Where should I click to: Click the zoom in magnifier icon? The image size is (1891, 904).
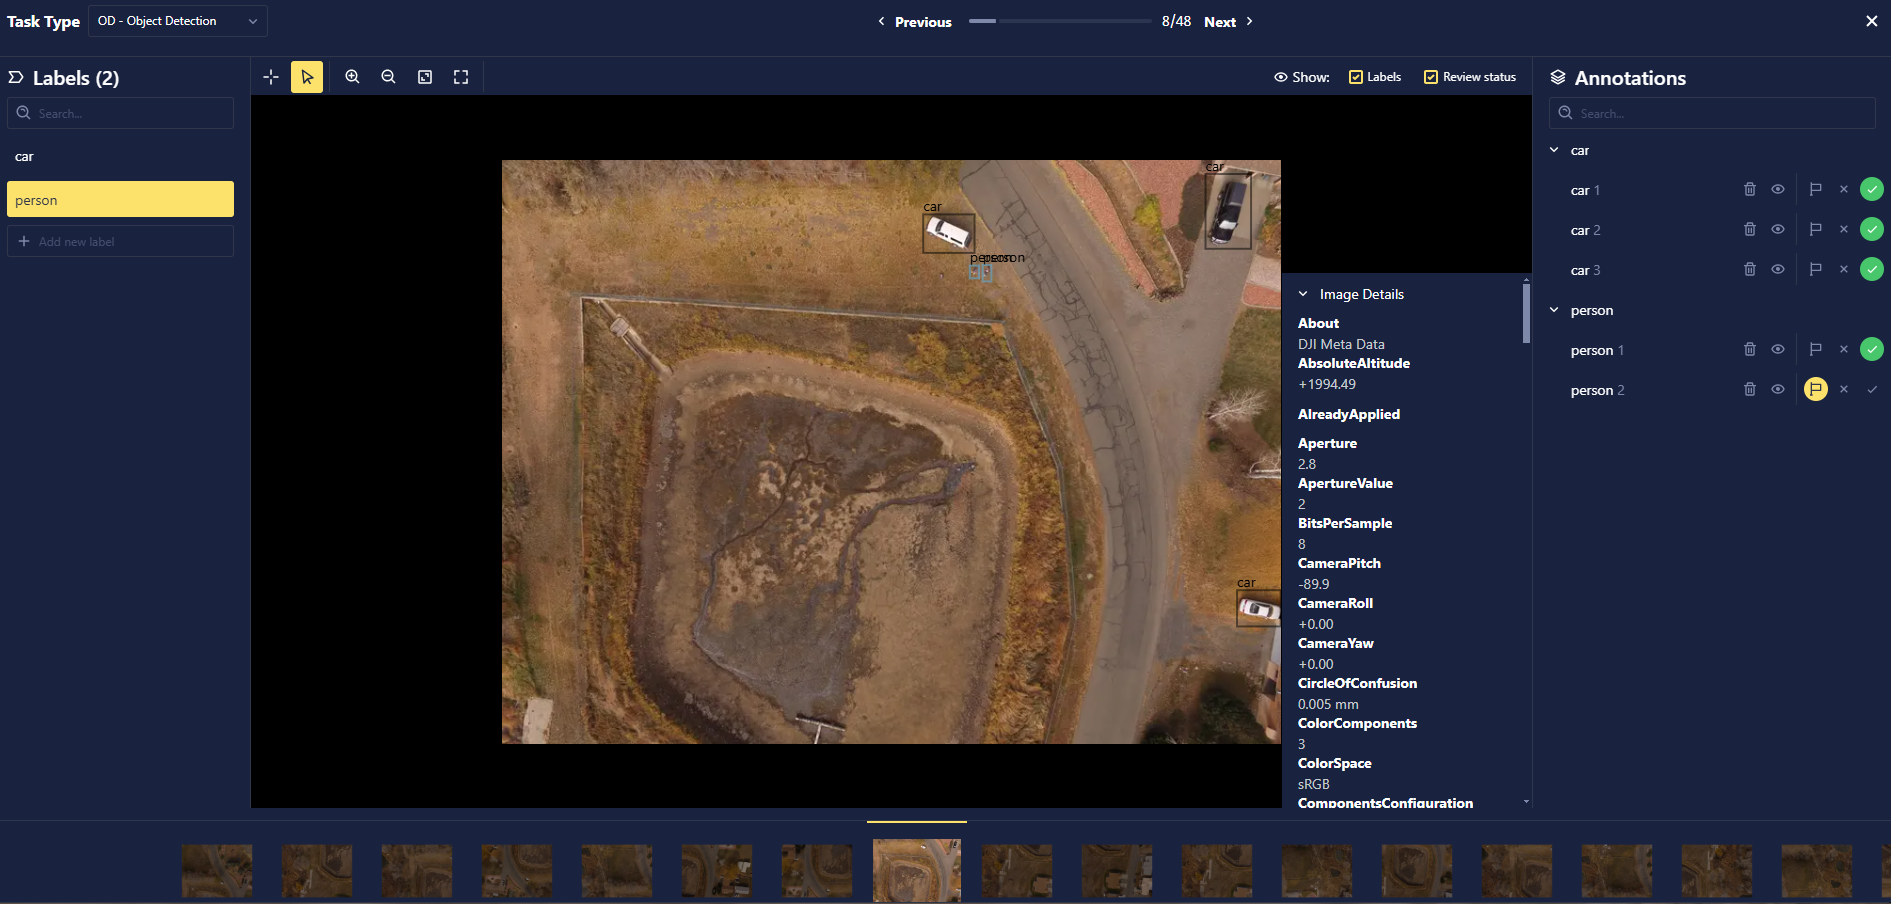coord(352,77)
